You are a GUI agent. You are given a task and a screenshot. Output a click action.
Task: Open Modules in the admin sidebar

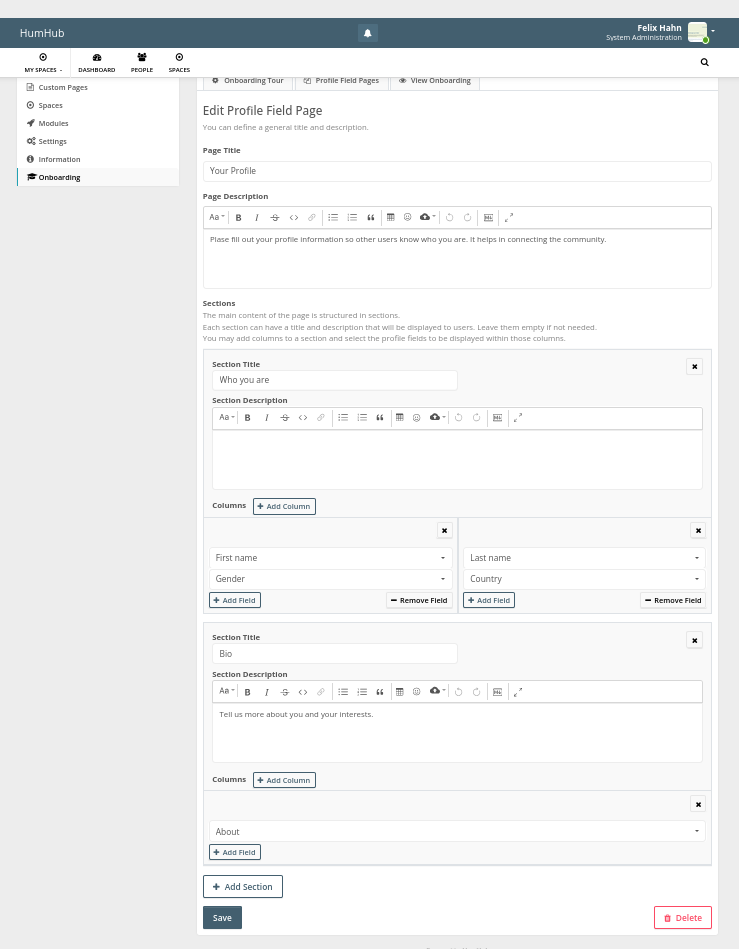pyautogui.click(x=53, y=123)
